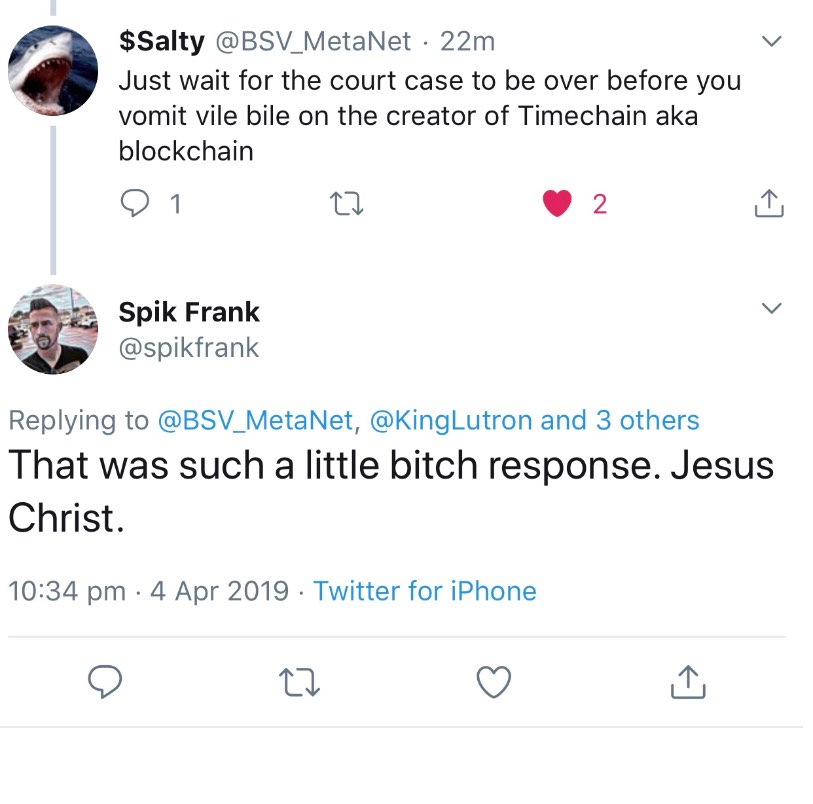
Task: Open $Salty's shark profile picture
Action: point(52,69)
